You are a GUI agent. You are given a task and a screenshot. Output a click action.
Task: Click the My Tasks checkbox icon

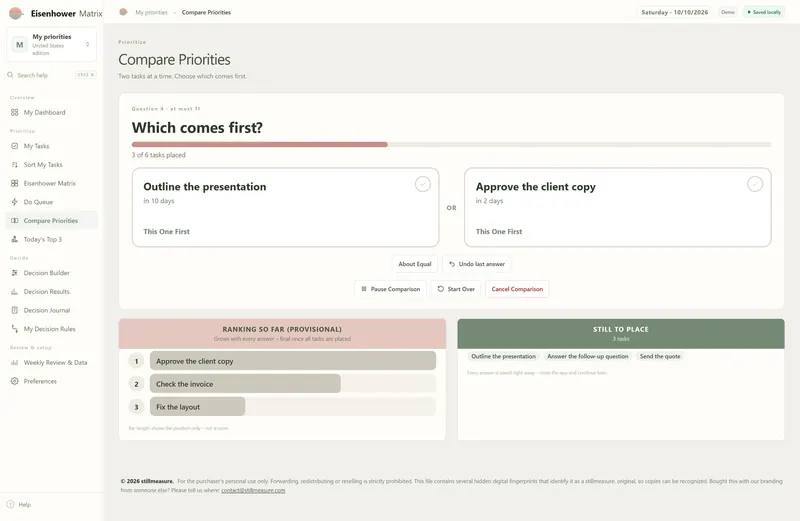(14, 146)
